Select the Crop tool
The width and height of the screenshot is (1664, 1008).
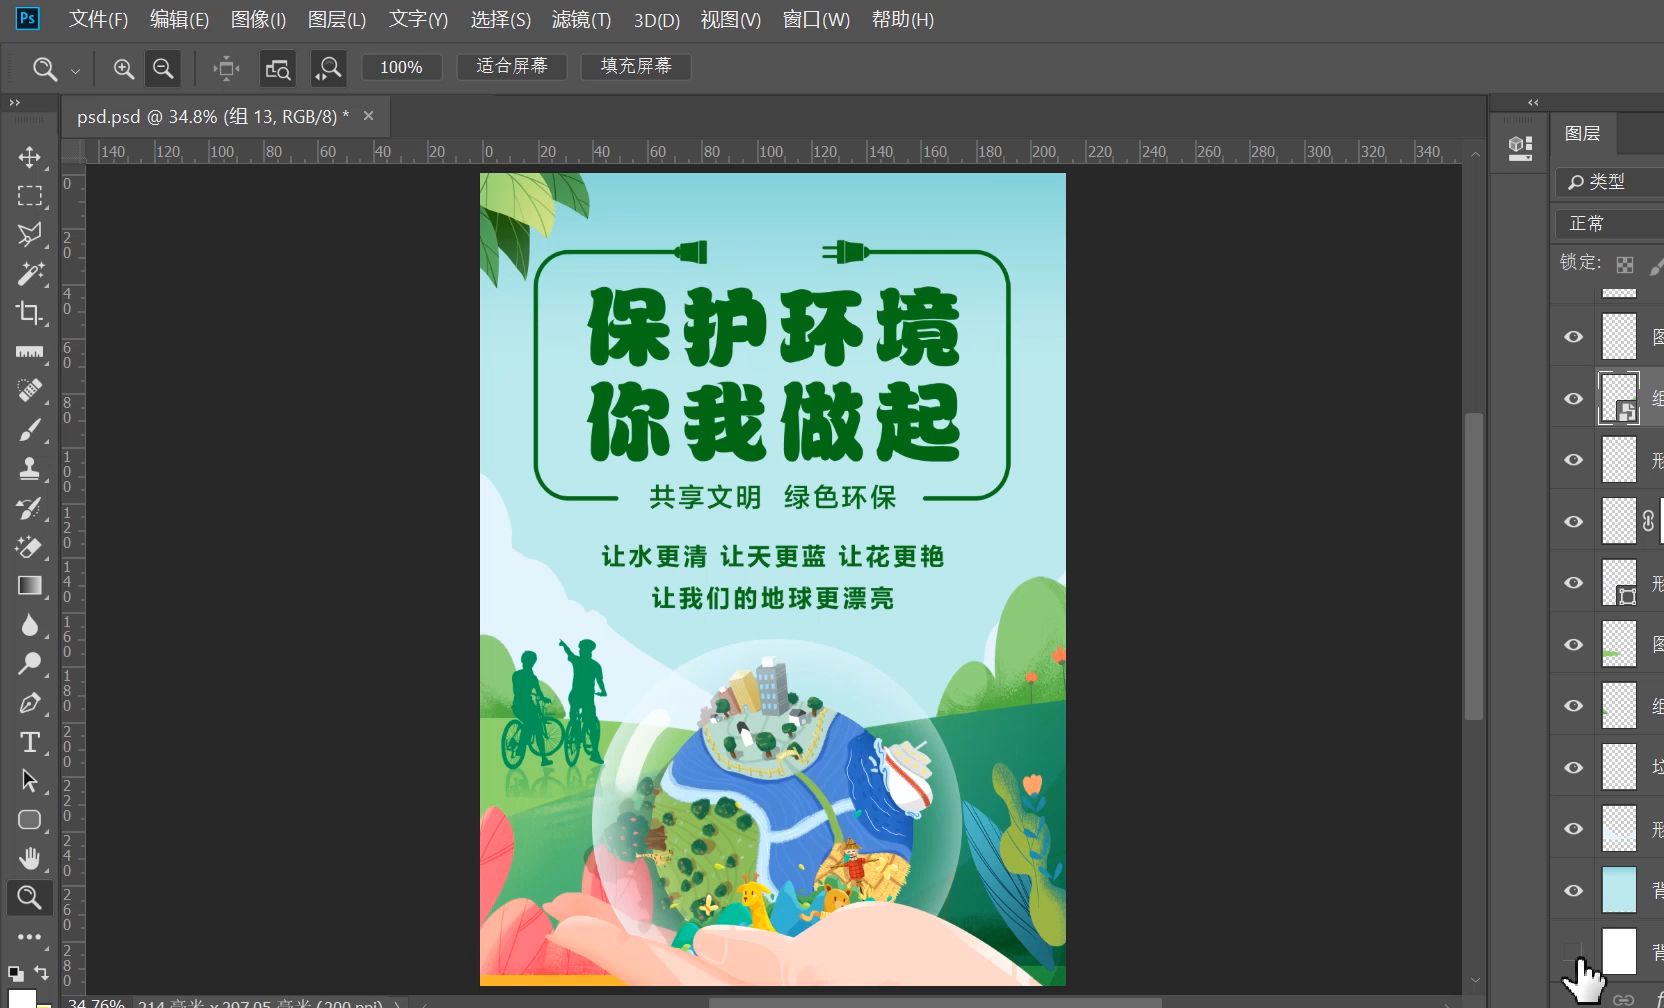(30, 312)
